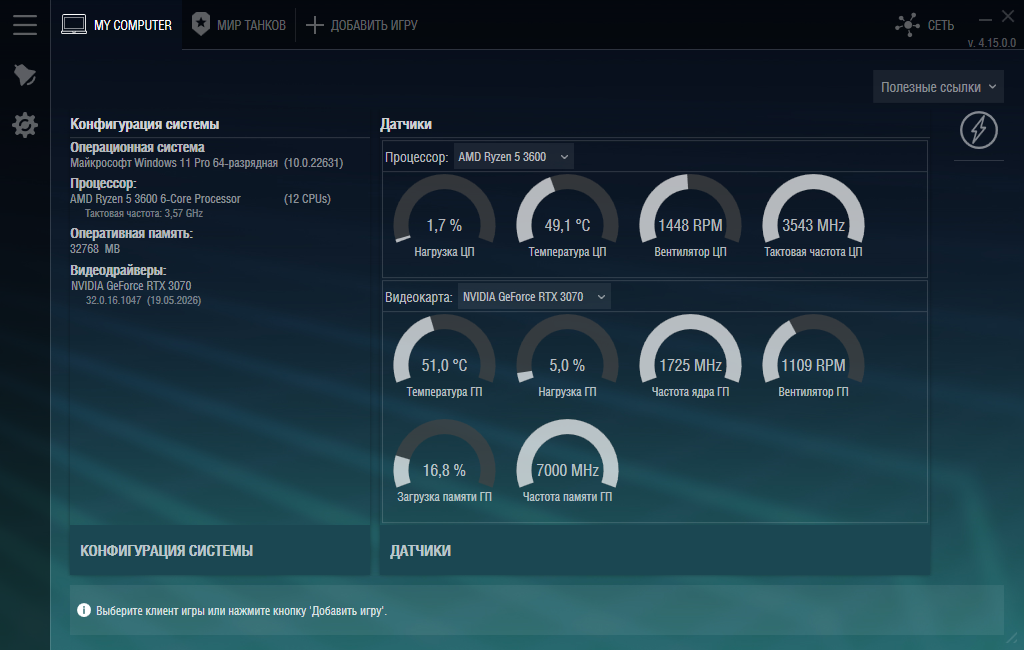Click the plus icon to add game

tap(314, 25)
